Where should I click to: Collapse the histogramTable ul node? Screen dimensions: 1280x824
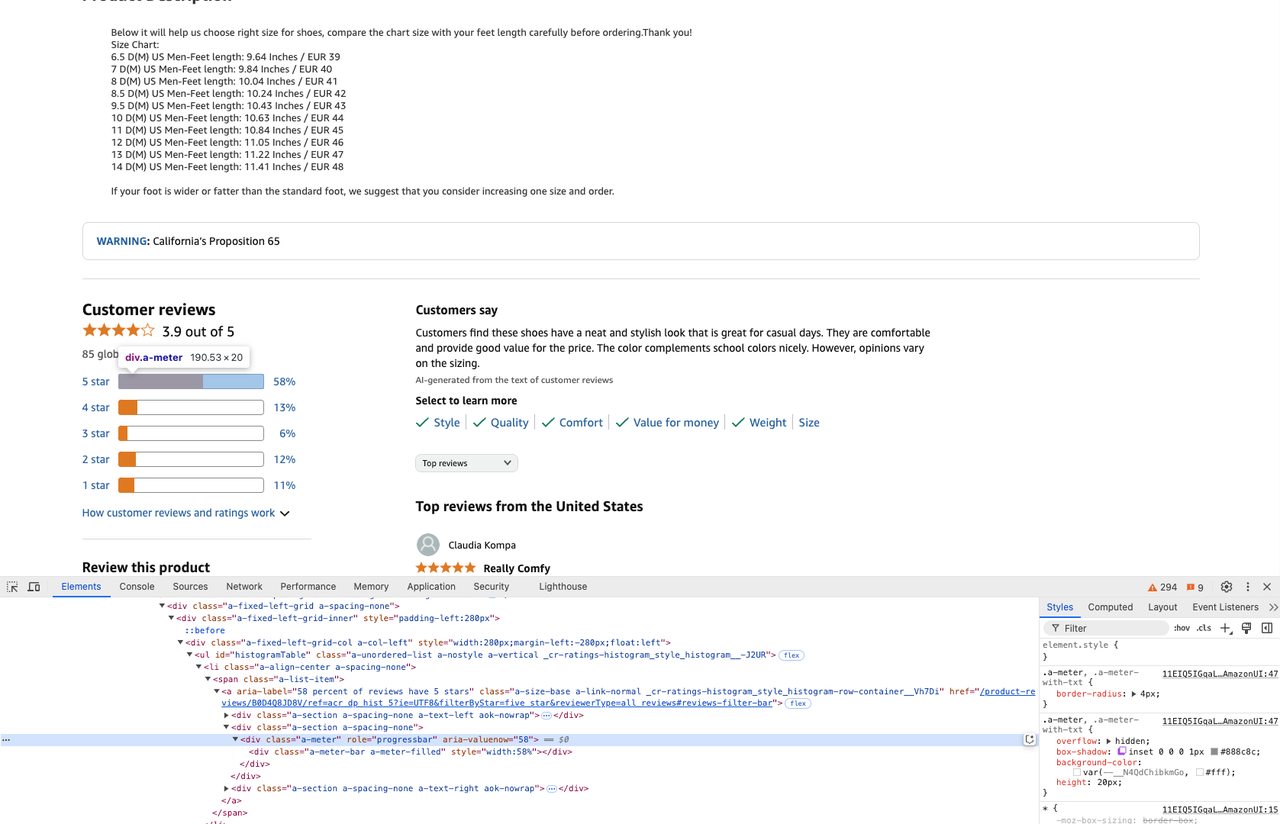point(190,655)
